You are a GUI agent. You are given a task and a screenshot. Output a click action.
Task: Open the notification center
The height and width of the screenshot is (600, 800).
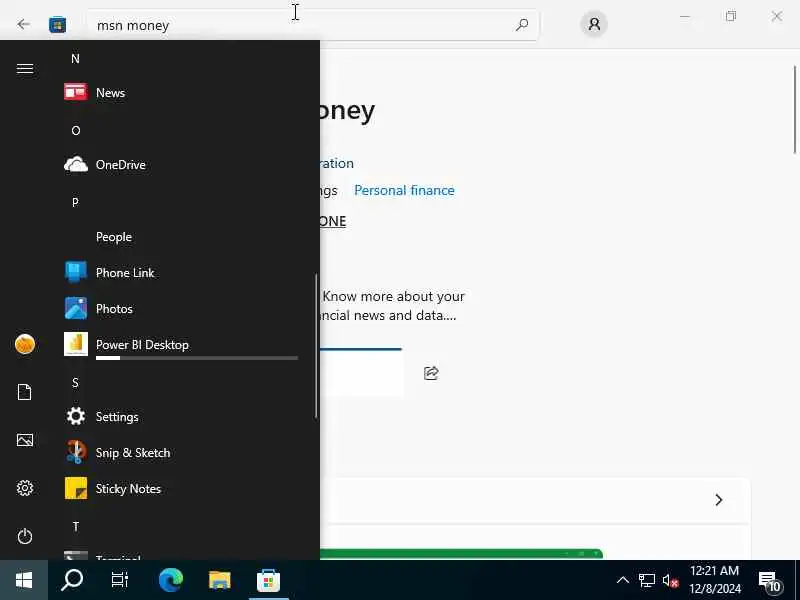[770, 581]
